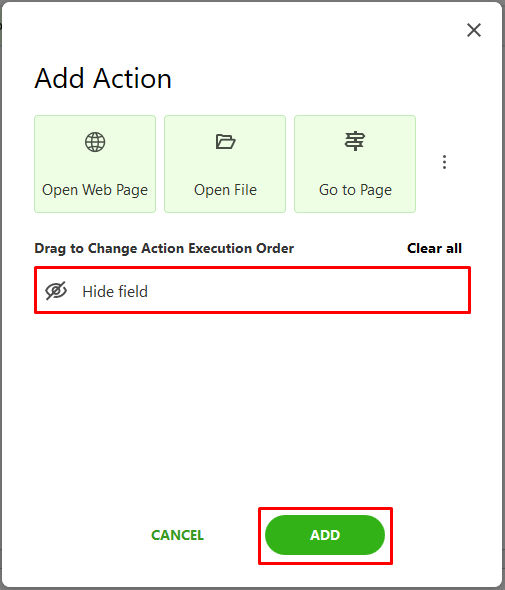Click the Go to Page label text
505x590 pixels.
355,190
